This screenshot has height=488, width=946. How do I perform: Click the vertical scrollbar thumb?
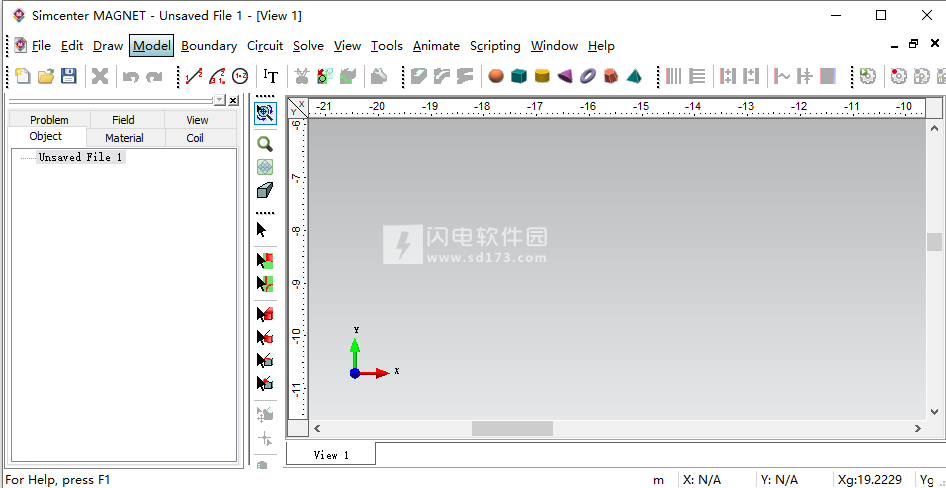[x=934, y=242]
